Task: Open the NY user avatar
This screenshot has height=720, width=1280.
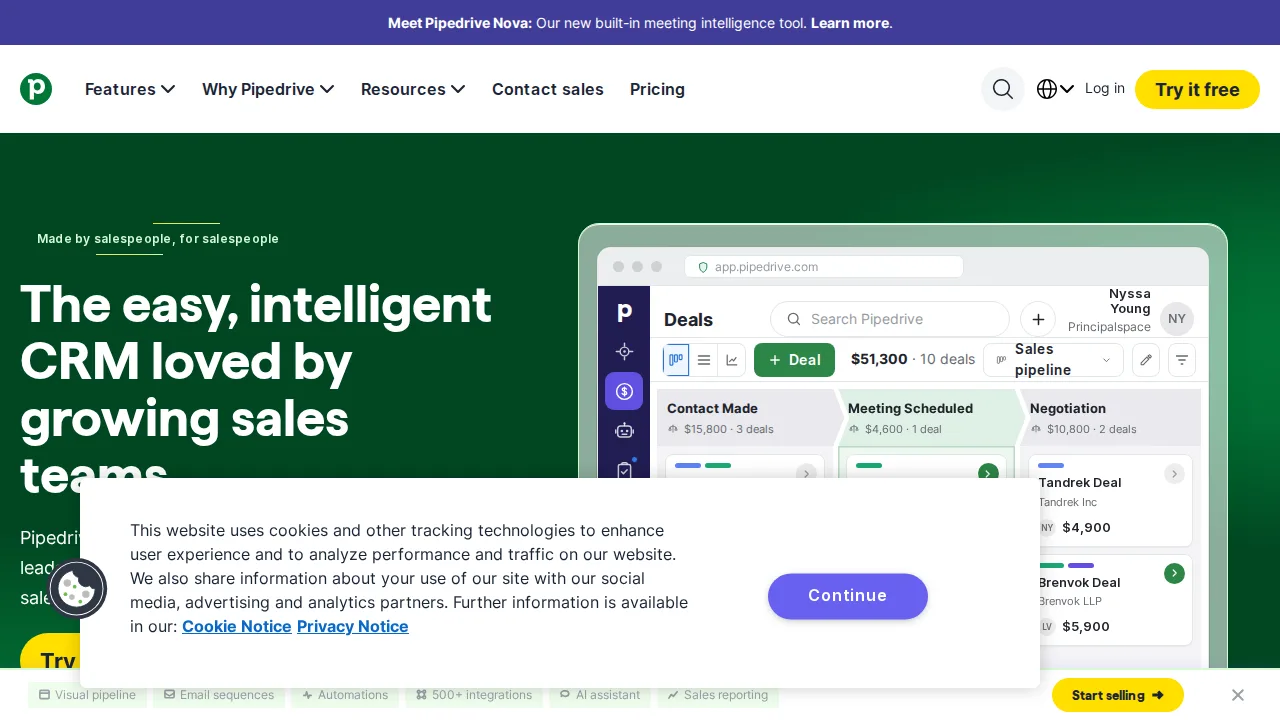Action: pyautogui.click(x=1177, y=319)
